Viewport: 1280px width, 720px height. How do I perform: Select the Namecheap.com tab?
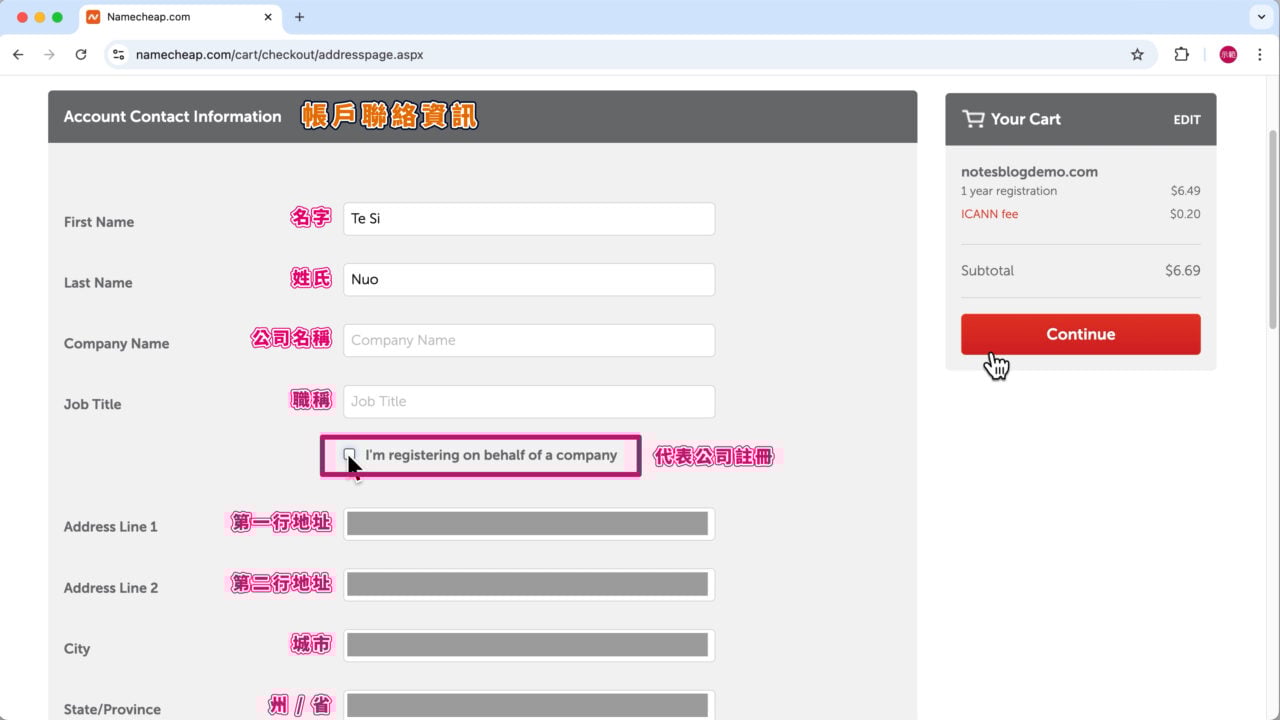tap(170, 17)
